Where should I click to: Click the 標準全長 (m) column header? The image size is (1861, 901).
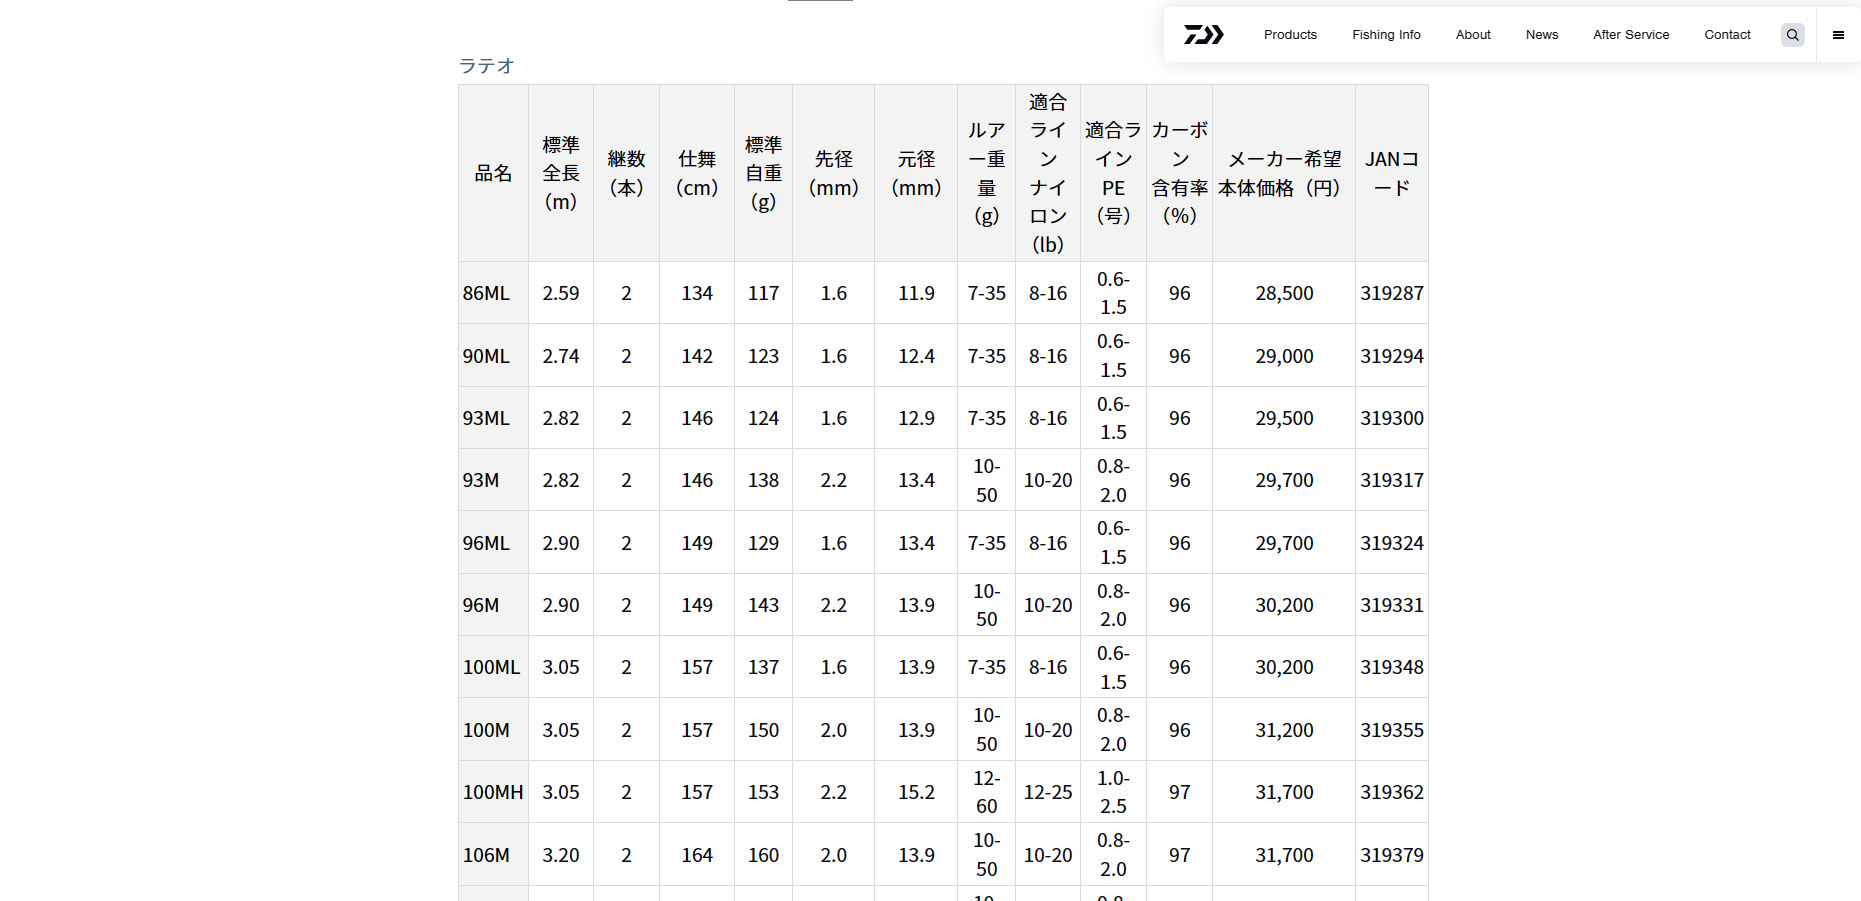[x=561, y=173]
